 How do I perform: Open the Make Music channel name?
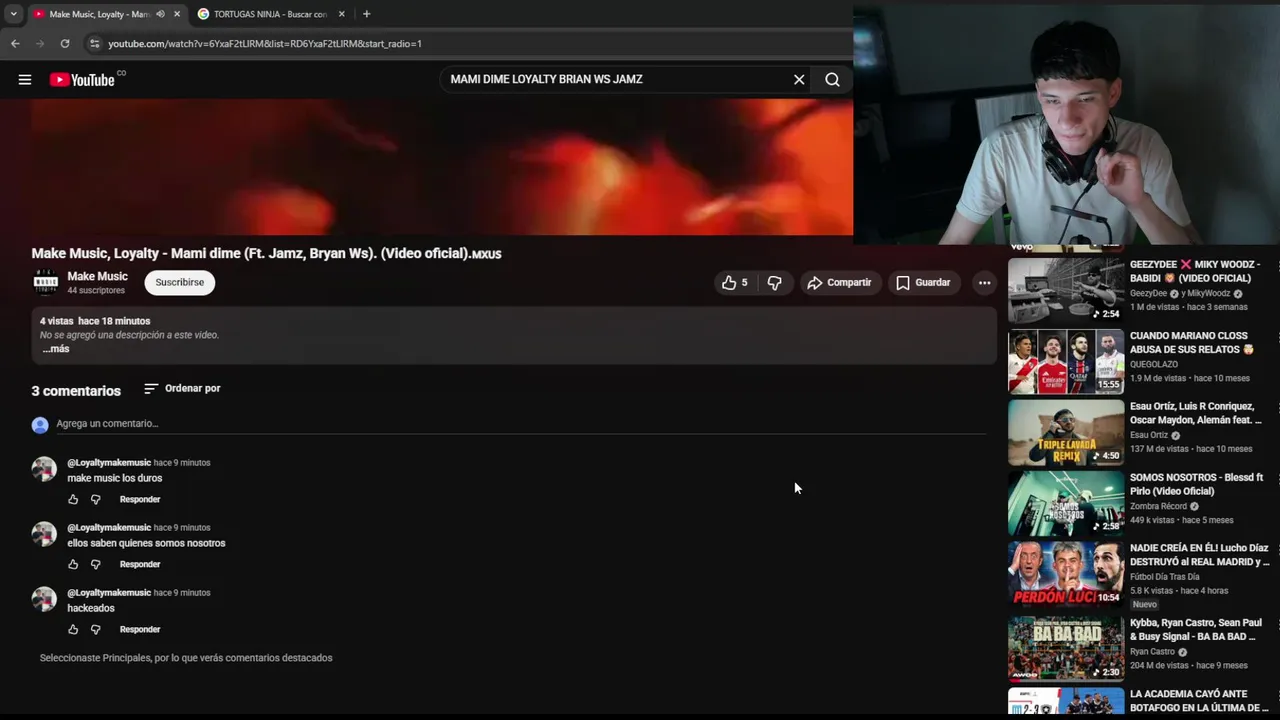[97, 276]
